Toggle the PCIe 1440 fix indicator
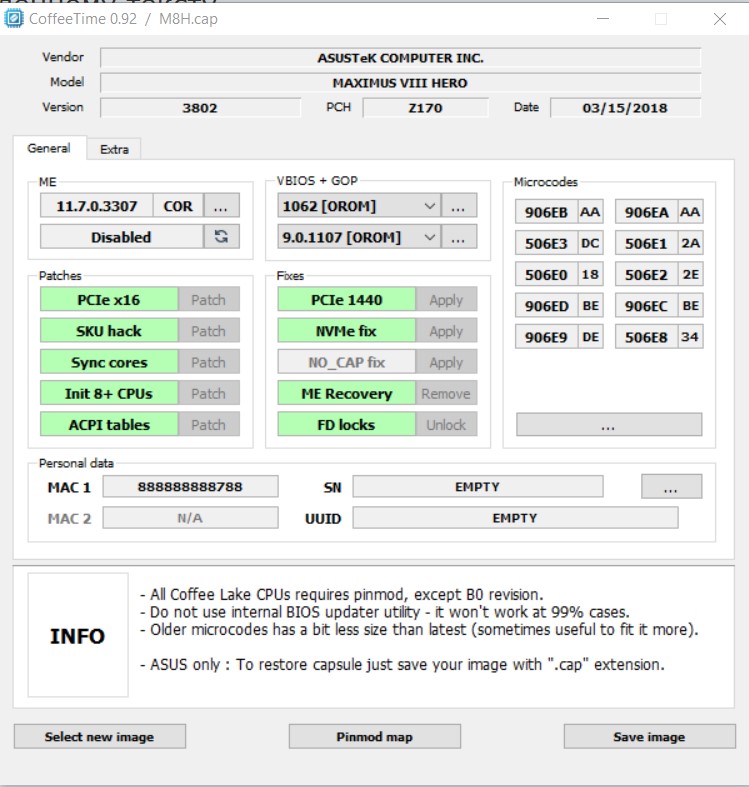The height and width of the screenshot is (787, 749). 346,300
